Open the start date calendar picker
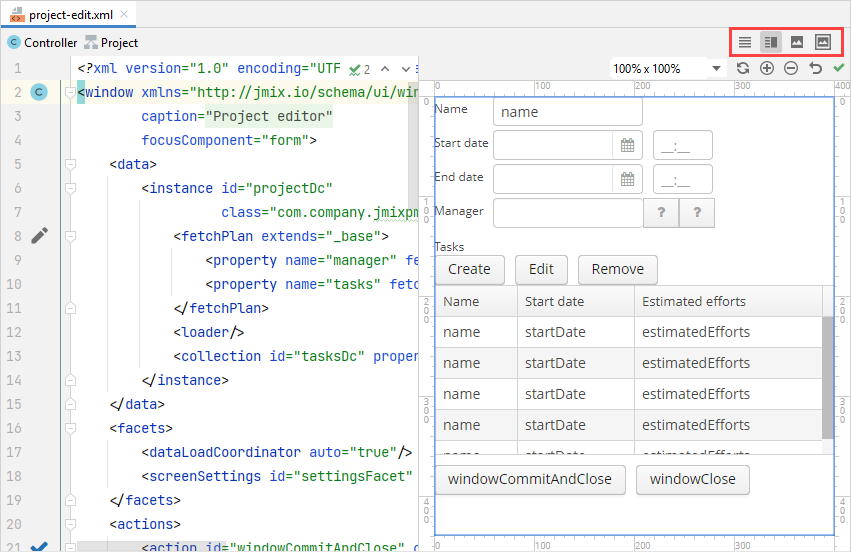This screenshot has width=851, height=552. [627, 145]
